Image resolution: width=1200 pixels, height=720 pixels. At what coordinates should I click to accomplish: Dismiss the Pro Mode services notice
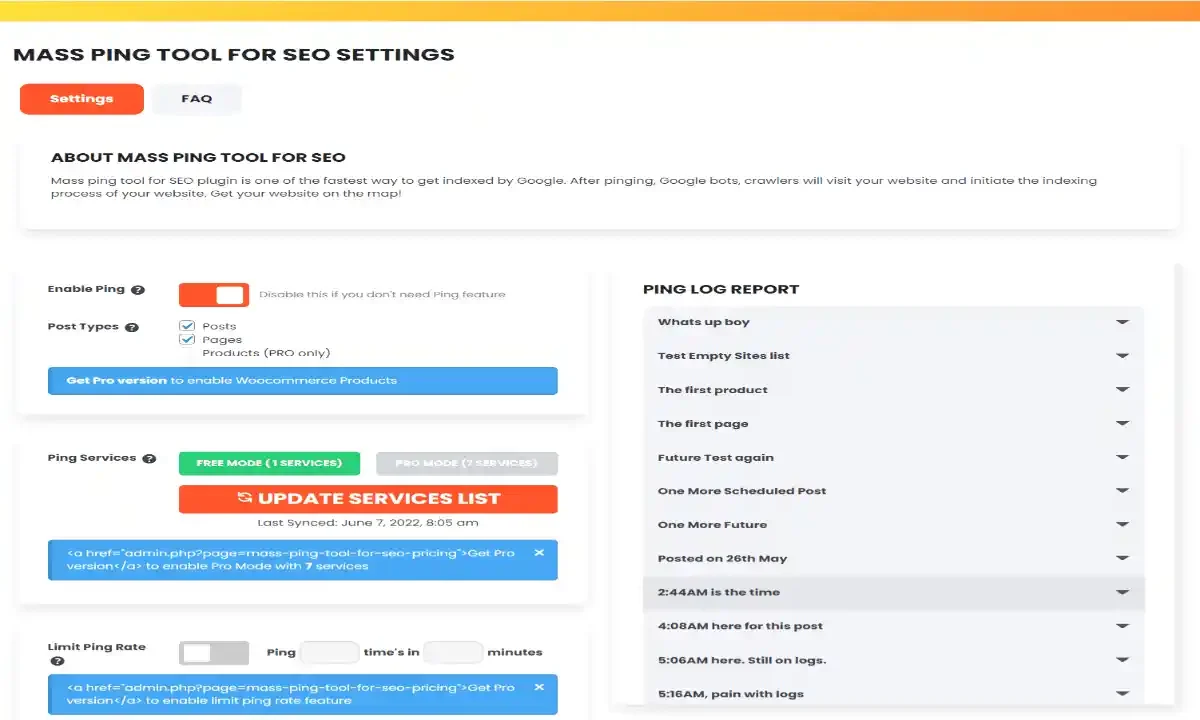tap(539, 552)
